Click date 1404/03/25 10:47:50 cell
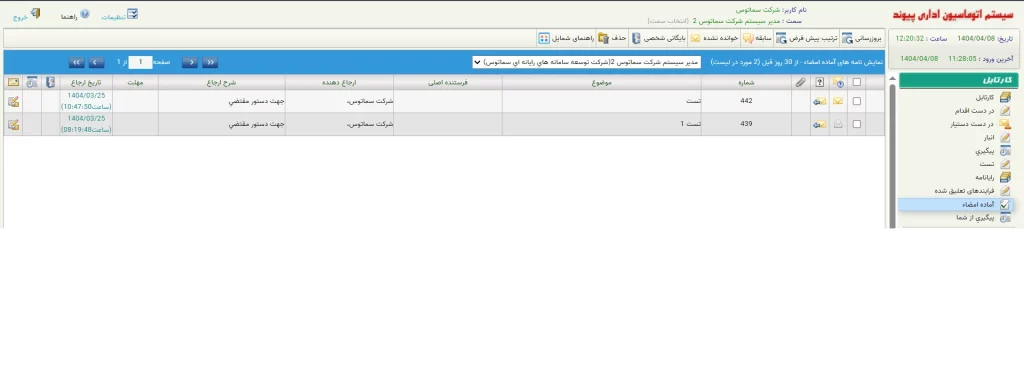 tap(86, 101)
